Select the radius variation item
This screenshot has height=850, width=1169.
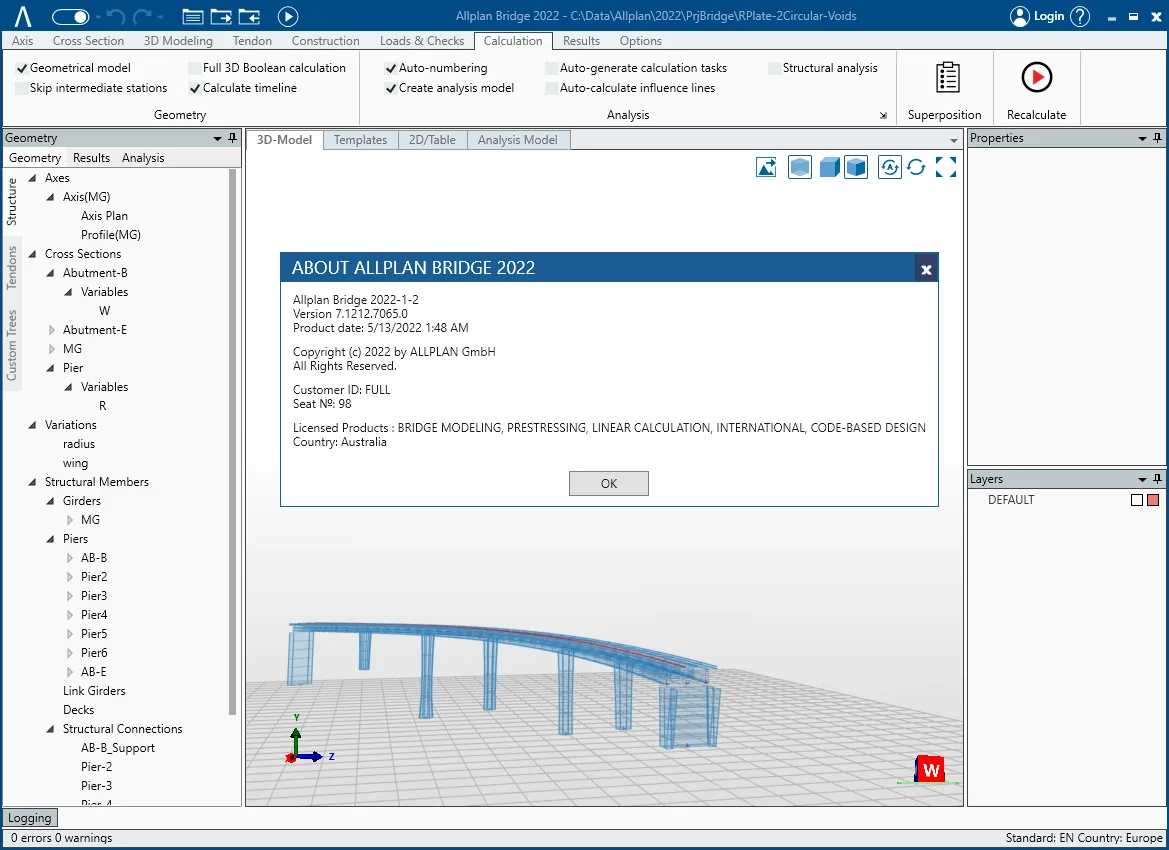click(79, 444)
